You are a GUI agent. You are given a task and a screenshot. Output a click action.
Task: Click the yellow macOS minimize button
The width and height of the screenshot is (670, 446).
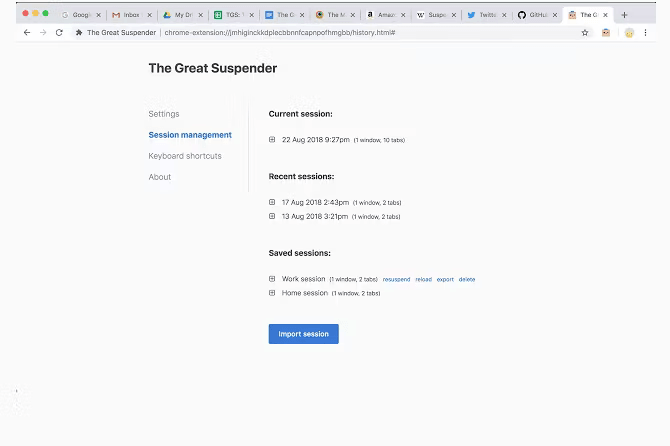click(x=35, y=13)
